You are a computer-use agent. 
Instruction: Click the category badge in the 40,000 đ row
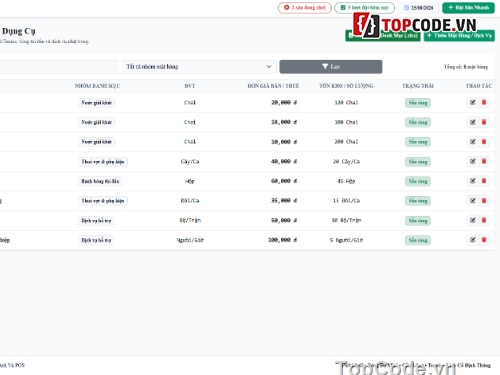point(103,162)
